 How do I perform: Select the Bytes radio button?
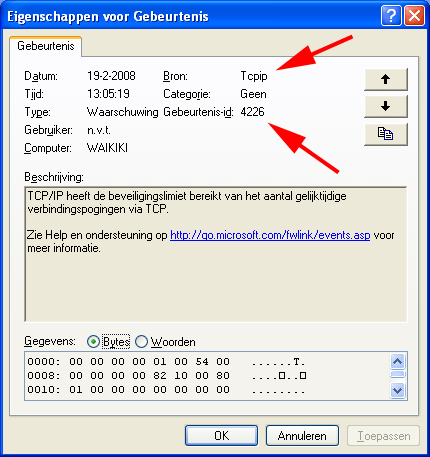coord(93,342)
